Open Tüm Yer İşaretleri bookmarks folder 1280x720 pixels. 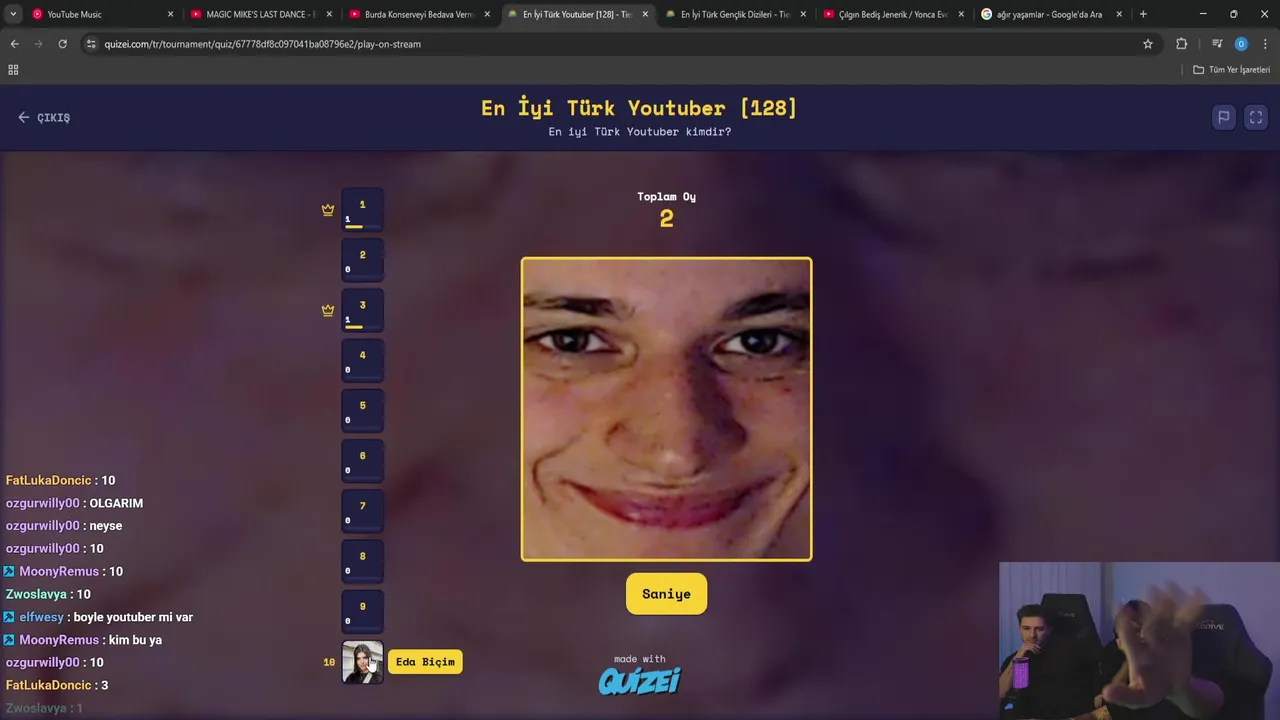click(1231, 70)
